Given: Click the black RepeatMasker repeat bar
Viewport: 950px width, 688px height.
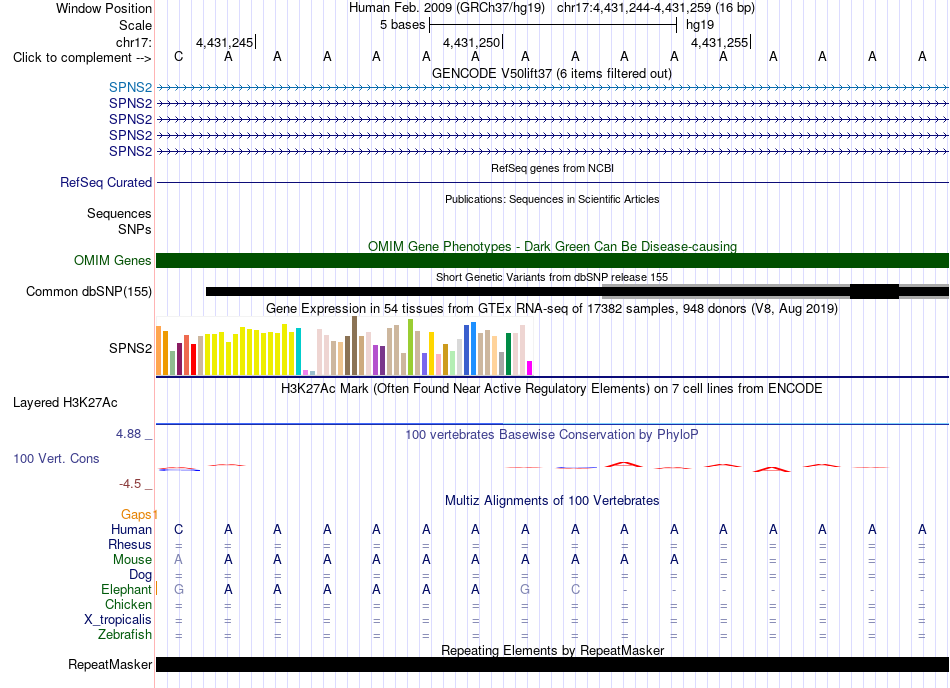Looking at the screenshot, I should tap(552, 664).
